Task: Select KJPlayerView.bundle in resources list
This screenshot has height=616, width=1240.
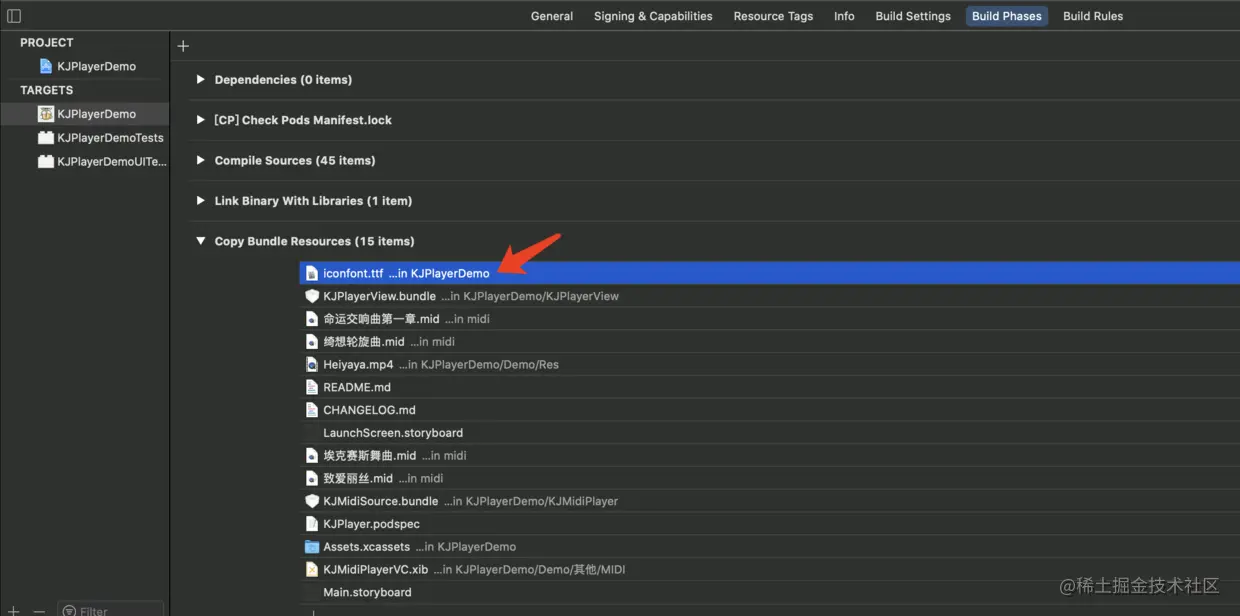Action: pyautogui.click(x=769, y=296)
